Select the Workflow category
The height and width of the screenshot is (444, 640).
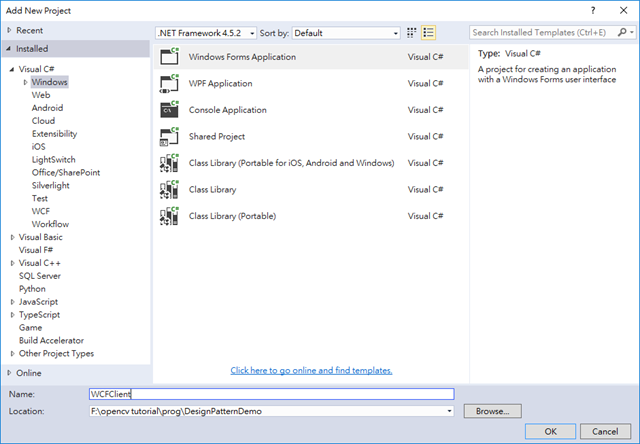coord(50,224)
